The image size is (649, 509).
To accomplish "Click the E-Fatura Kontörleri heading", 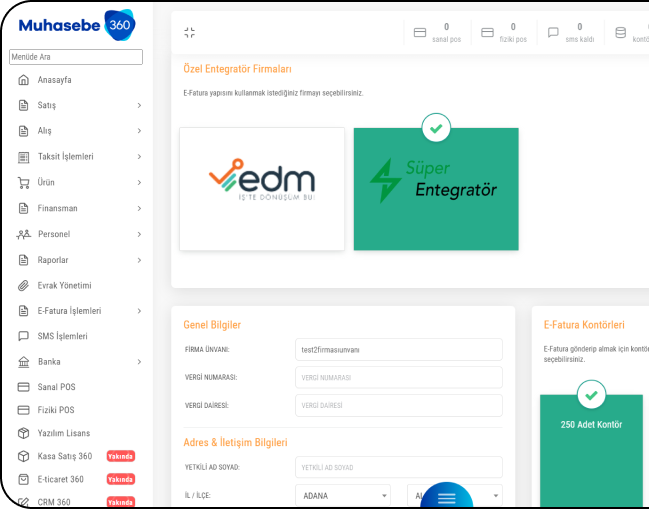I will point(584,325).
